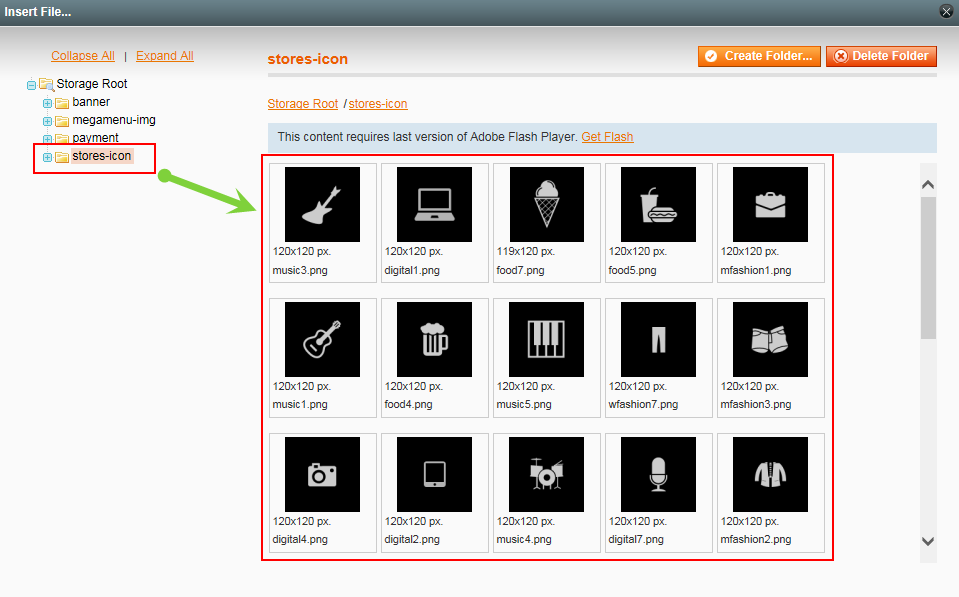Open the Storage Root breadcrumb link
Viewport: 959px width, 597px height.
tap(303, 104)
